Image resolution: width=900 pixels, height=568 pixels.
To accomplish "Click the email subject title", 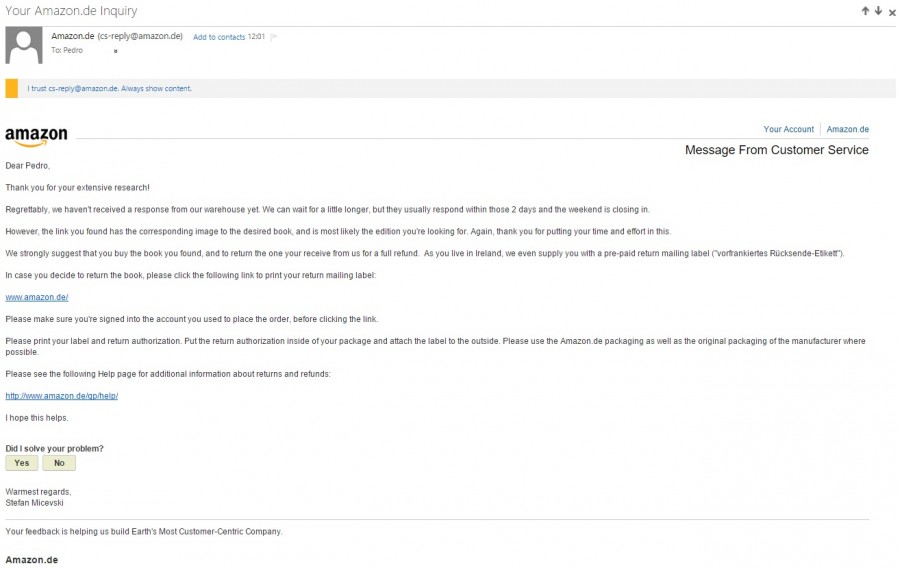I will pos(71,11).
